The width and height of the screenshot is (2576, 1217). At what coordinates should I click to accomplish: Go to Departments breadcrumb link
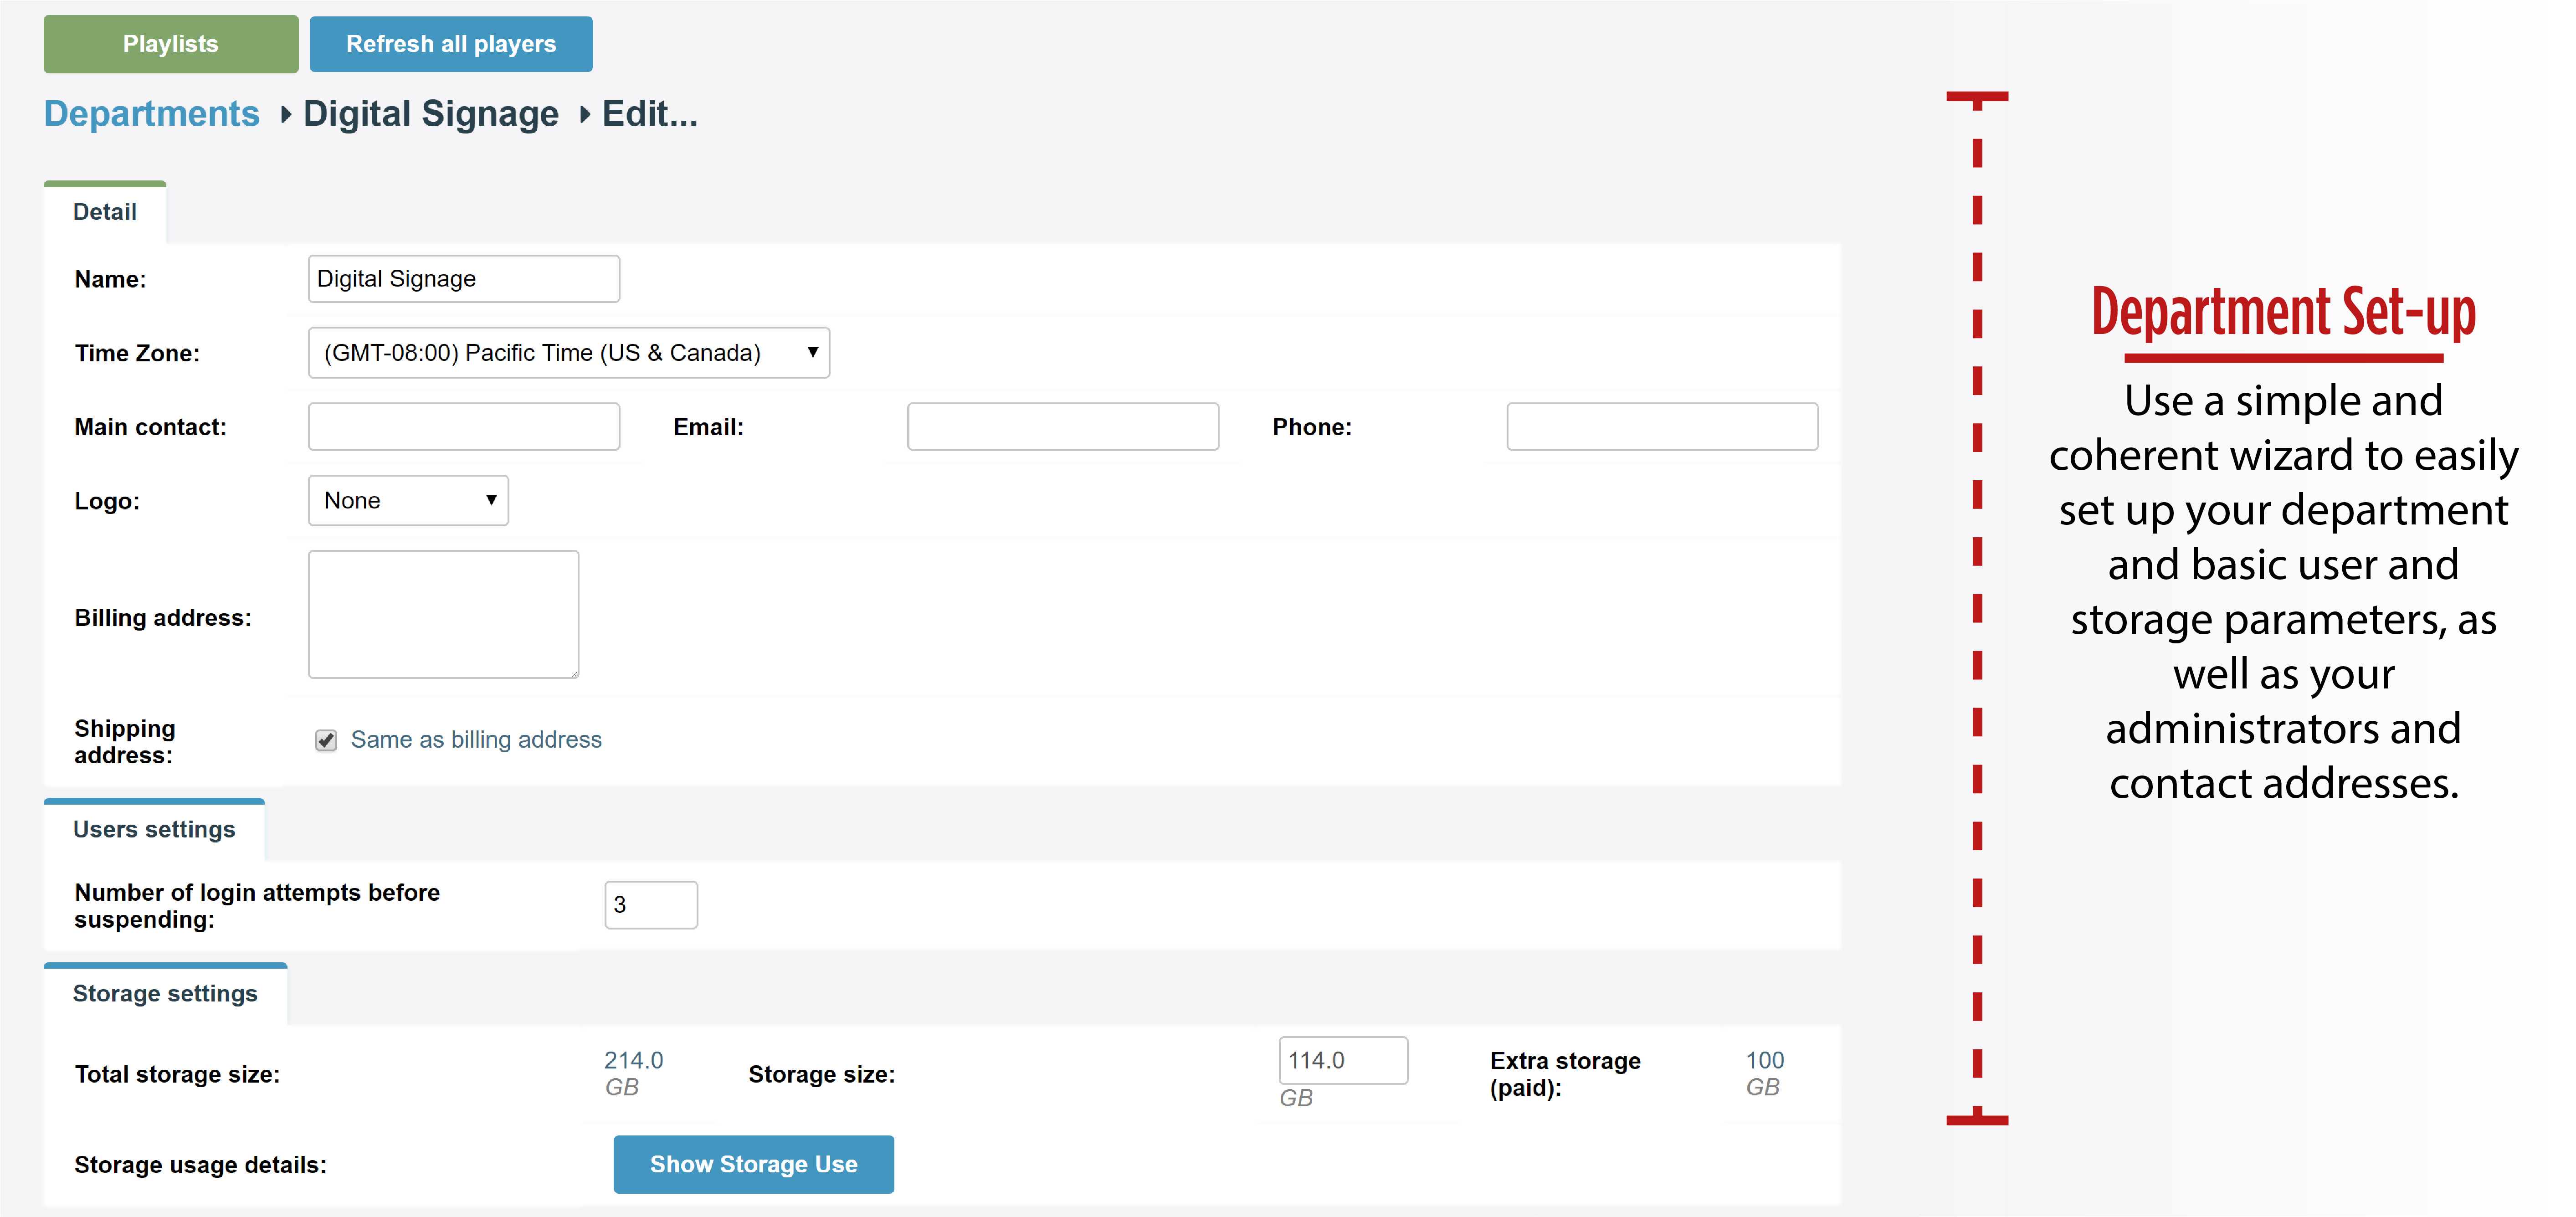click(152, 113)
